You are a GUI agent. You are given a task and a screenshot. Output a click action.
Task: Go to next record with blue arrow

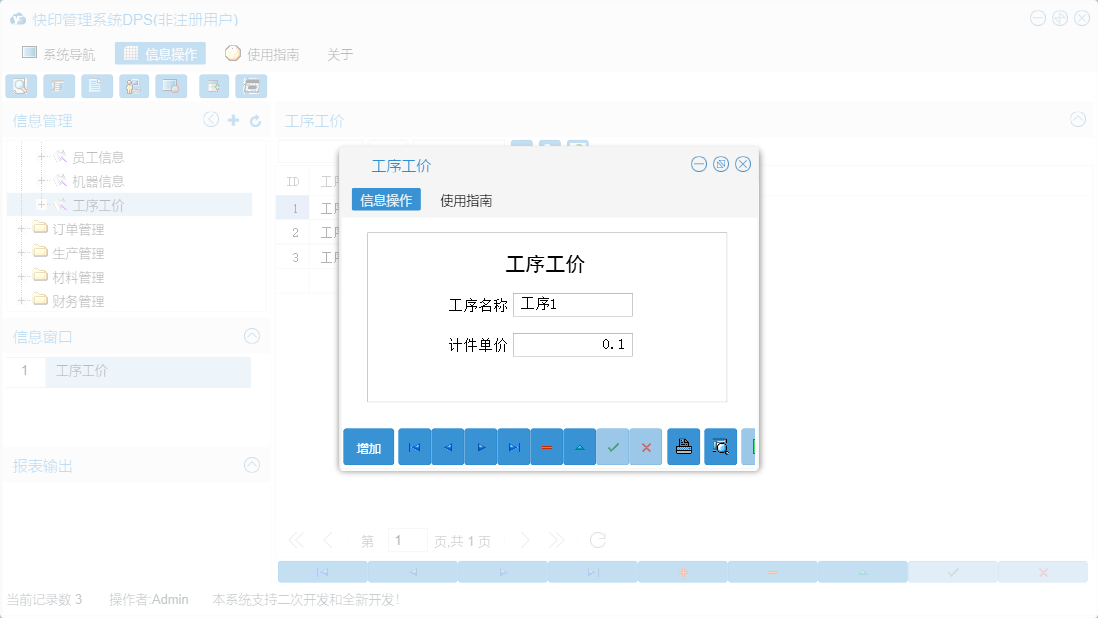pyautogui.click(x=480, y=447)
